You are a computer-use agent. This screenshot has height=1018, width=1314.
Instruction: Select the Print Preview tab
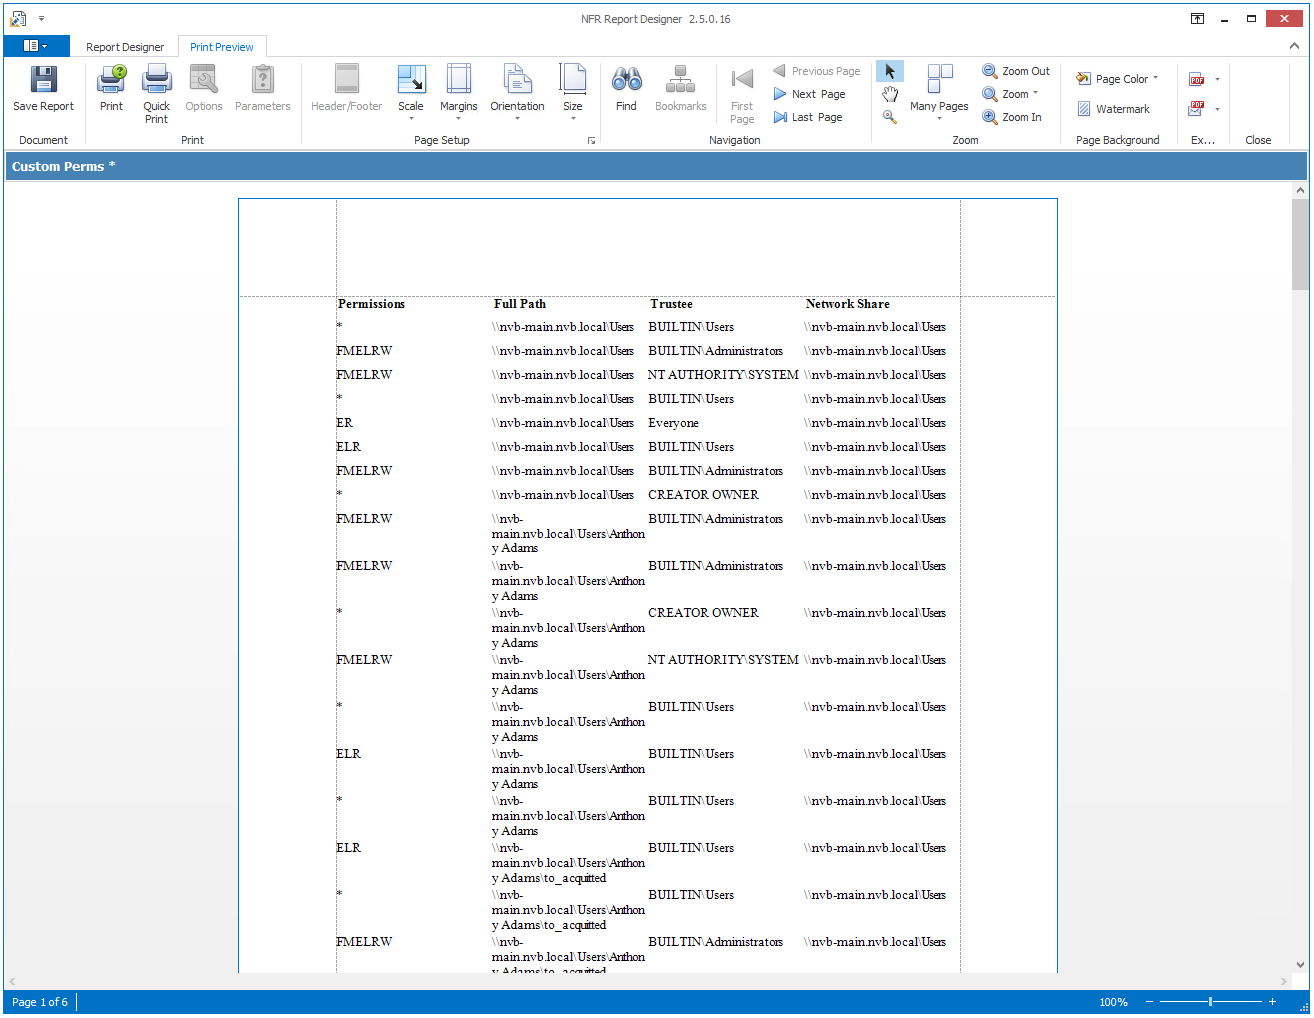[222, 47]
